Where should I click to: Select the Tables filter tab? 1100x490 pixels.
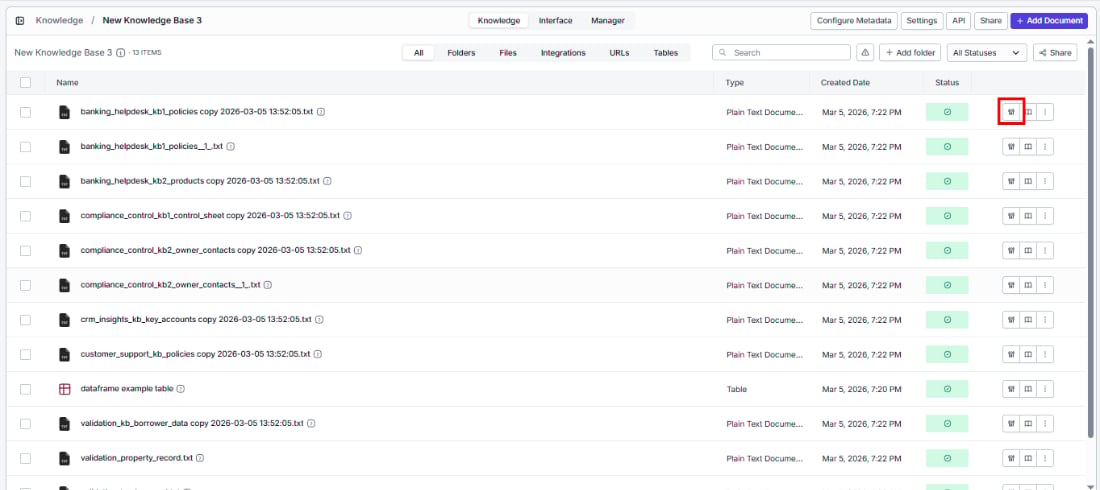pos(666,53)
